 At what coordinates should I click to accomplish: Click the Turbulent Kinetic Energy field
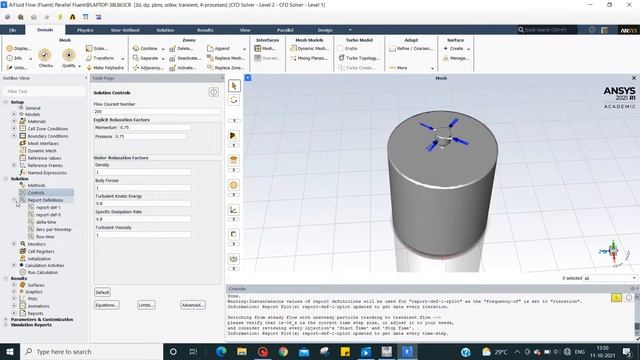coord(143,203)
